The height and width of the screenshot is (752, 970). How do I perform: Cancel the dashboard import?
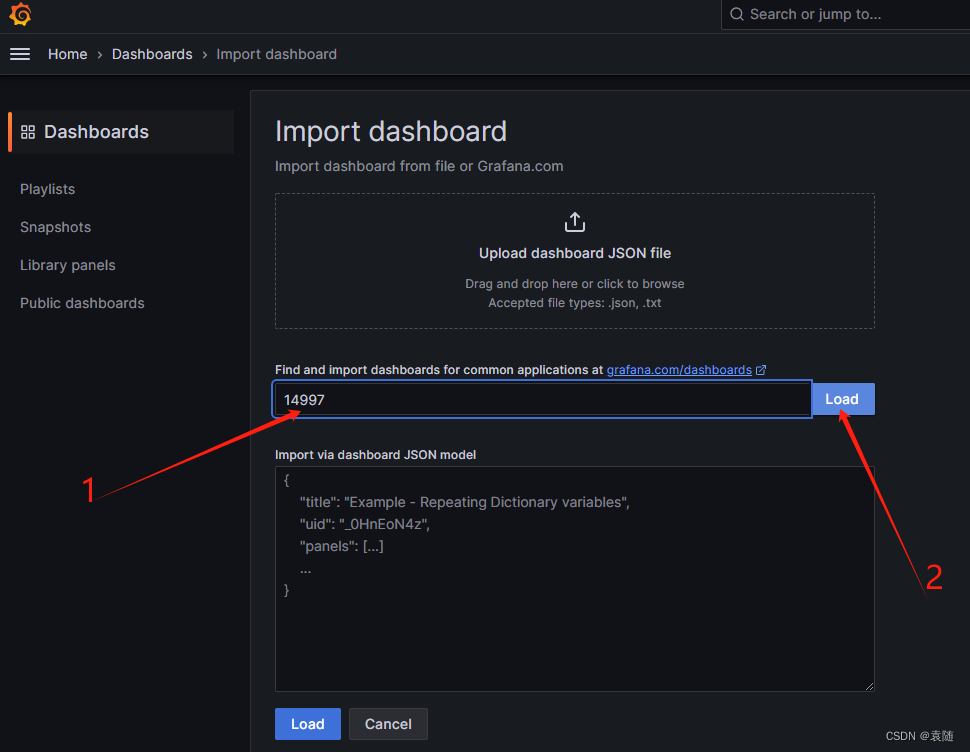pyautogui.click(x=388, y=724)
